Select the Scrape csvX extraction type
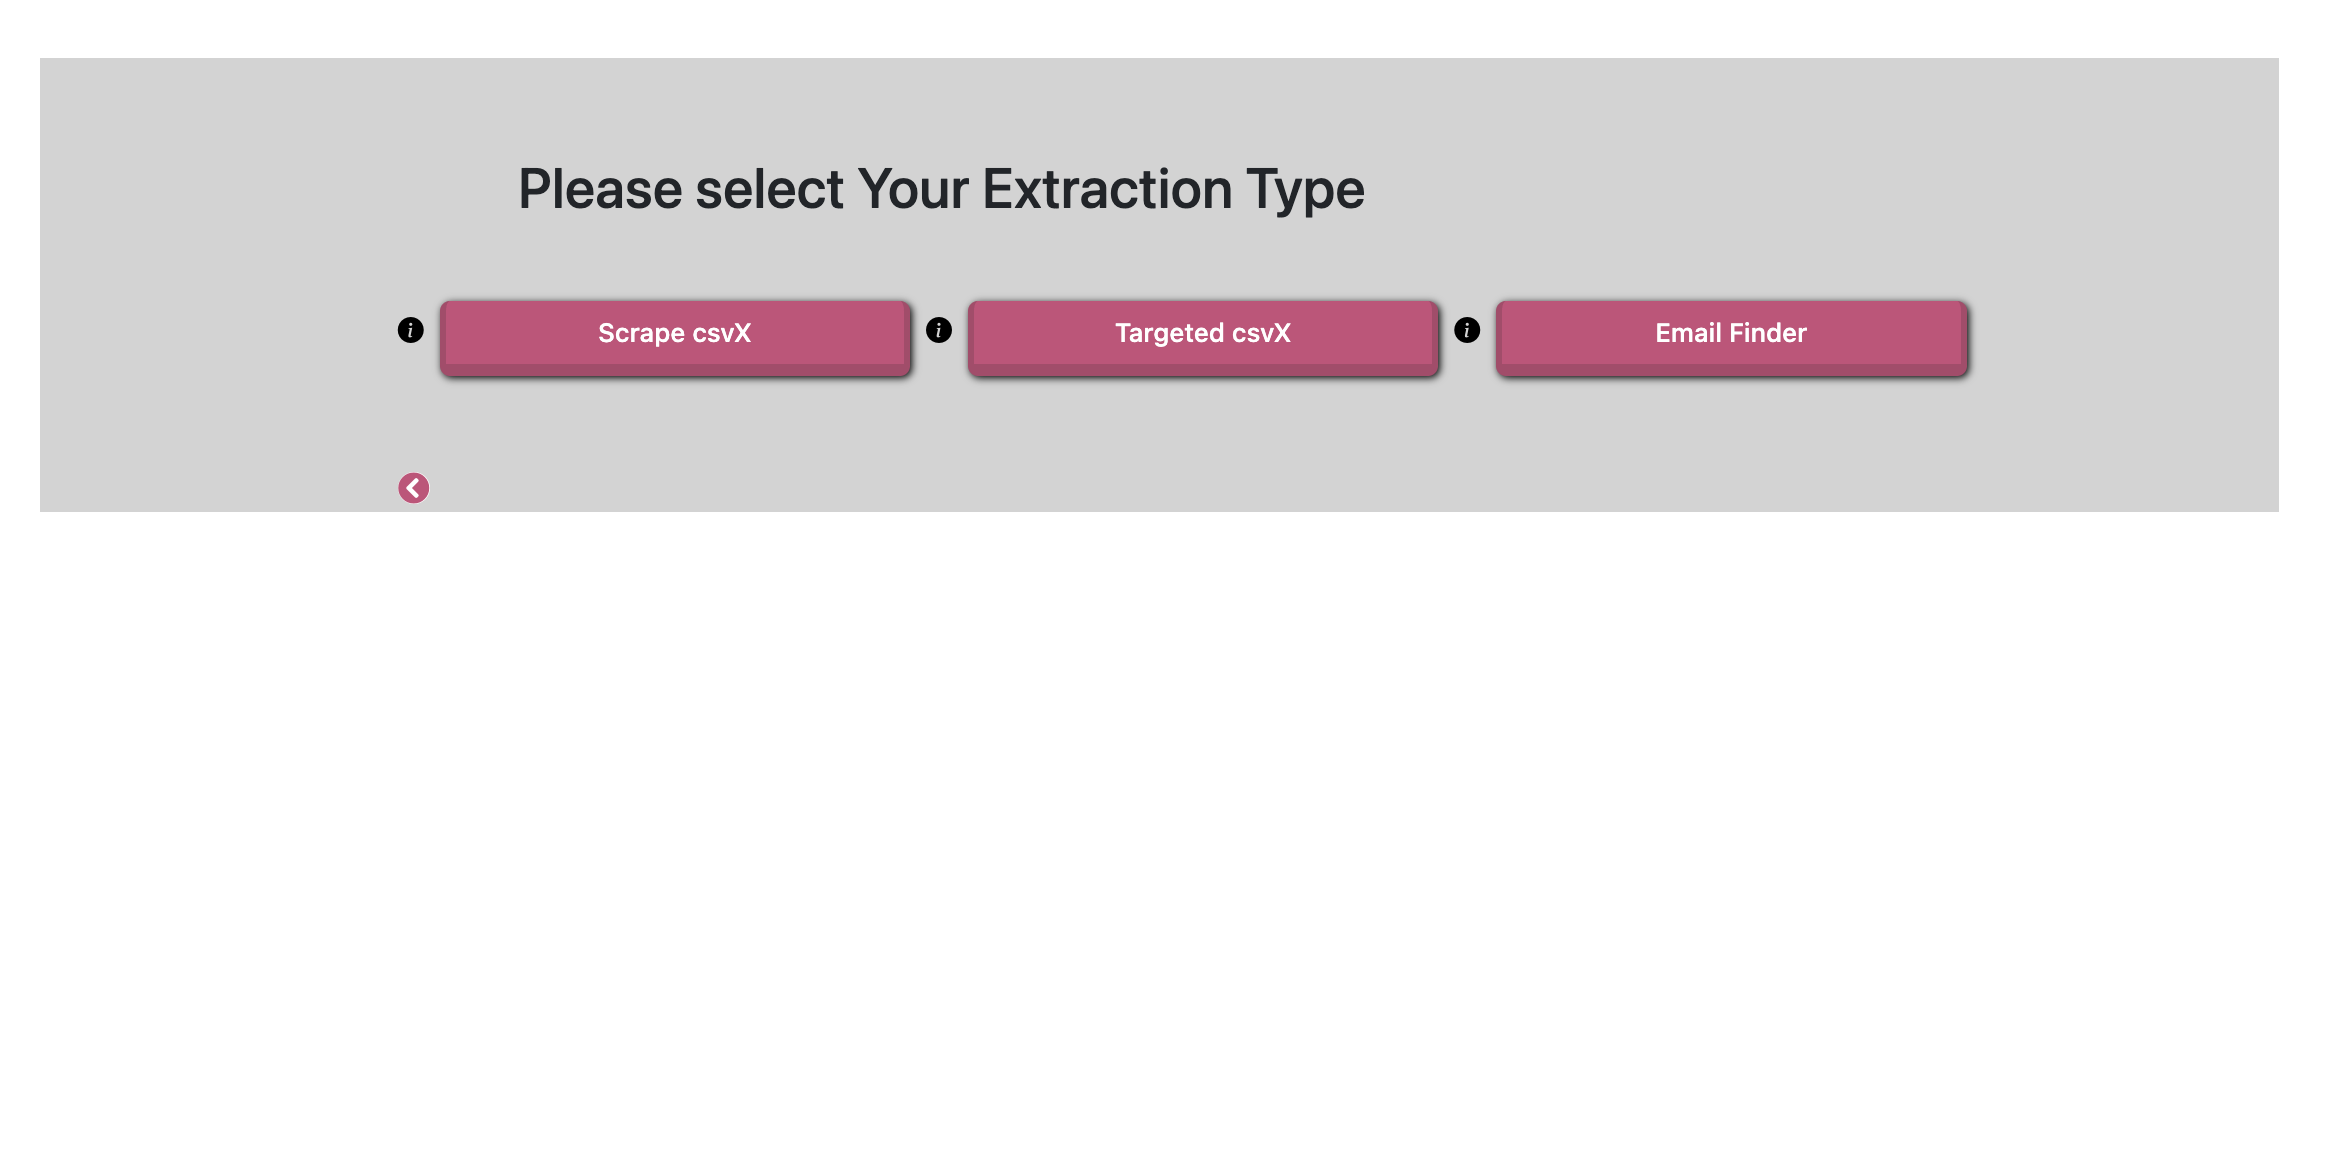The image size is (2352, 1162). [675, 335]
